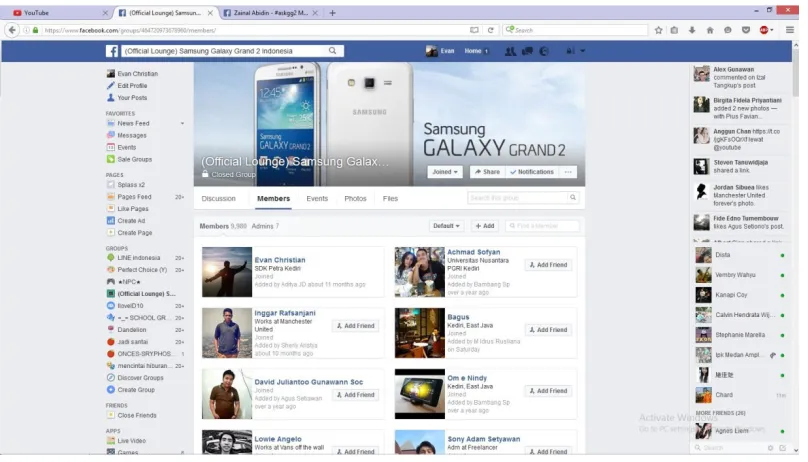Add Achmad Sofyan as friend
This screenshot has height=462, width=808.
click(x=548, y=265)
